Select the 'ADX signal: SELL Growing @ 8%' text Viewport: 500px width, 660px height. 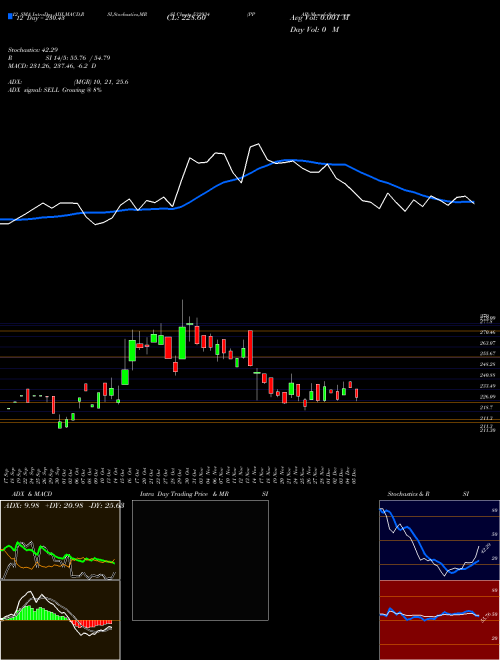55,90
